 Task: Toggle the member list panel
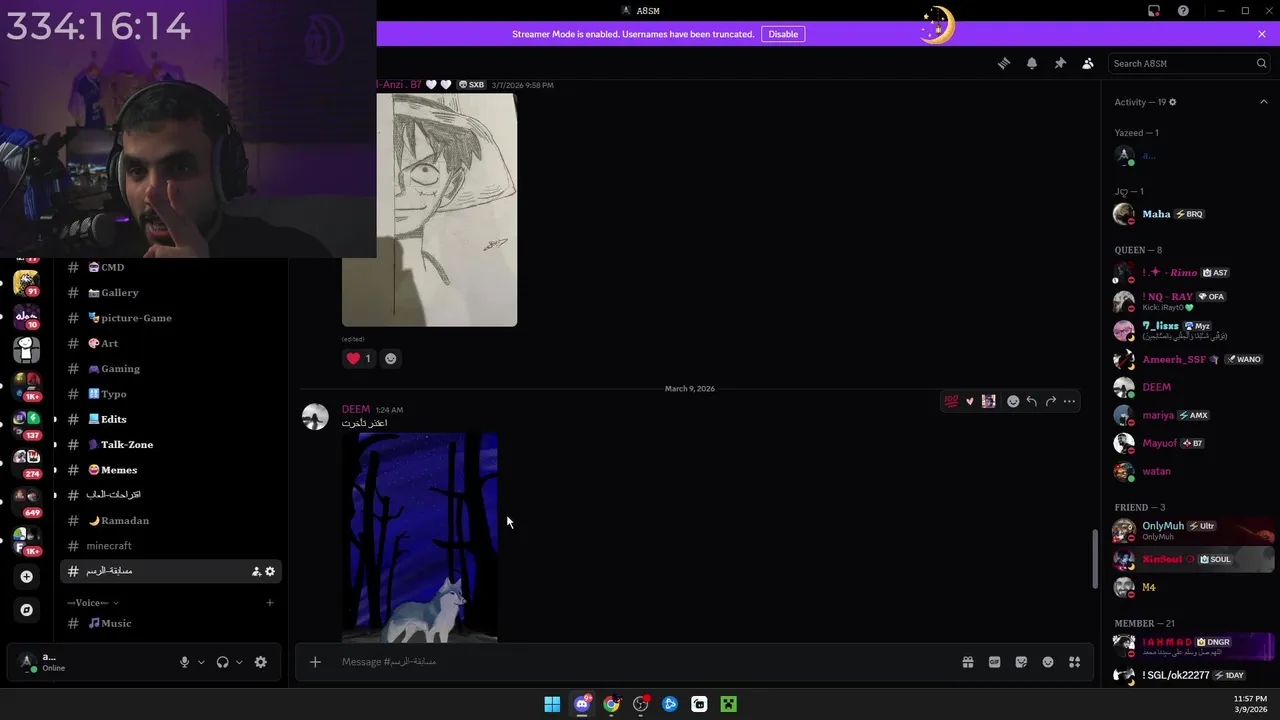coord(1088,63)
